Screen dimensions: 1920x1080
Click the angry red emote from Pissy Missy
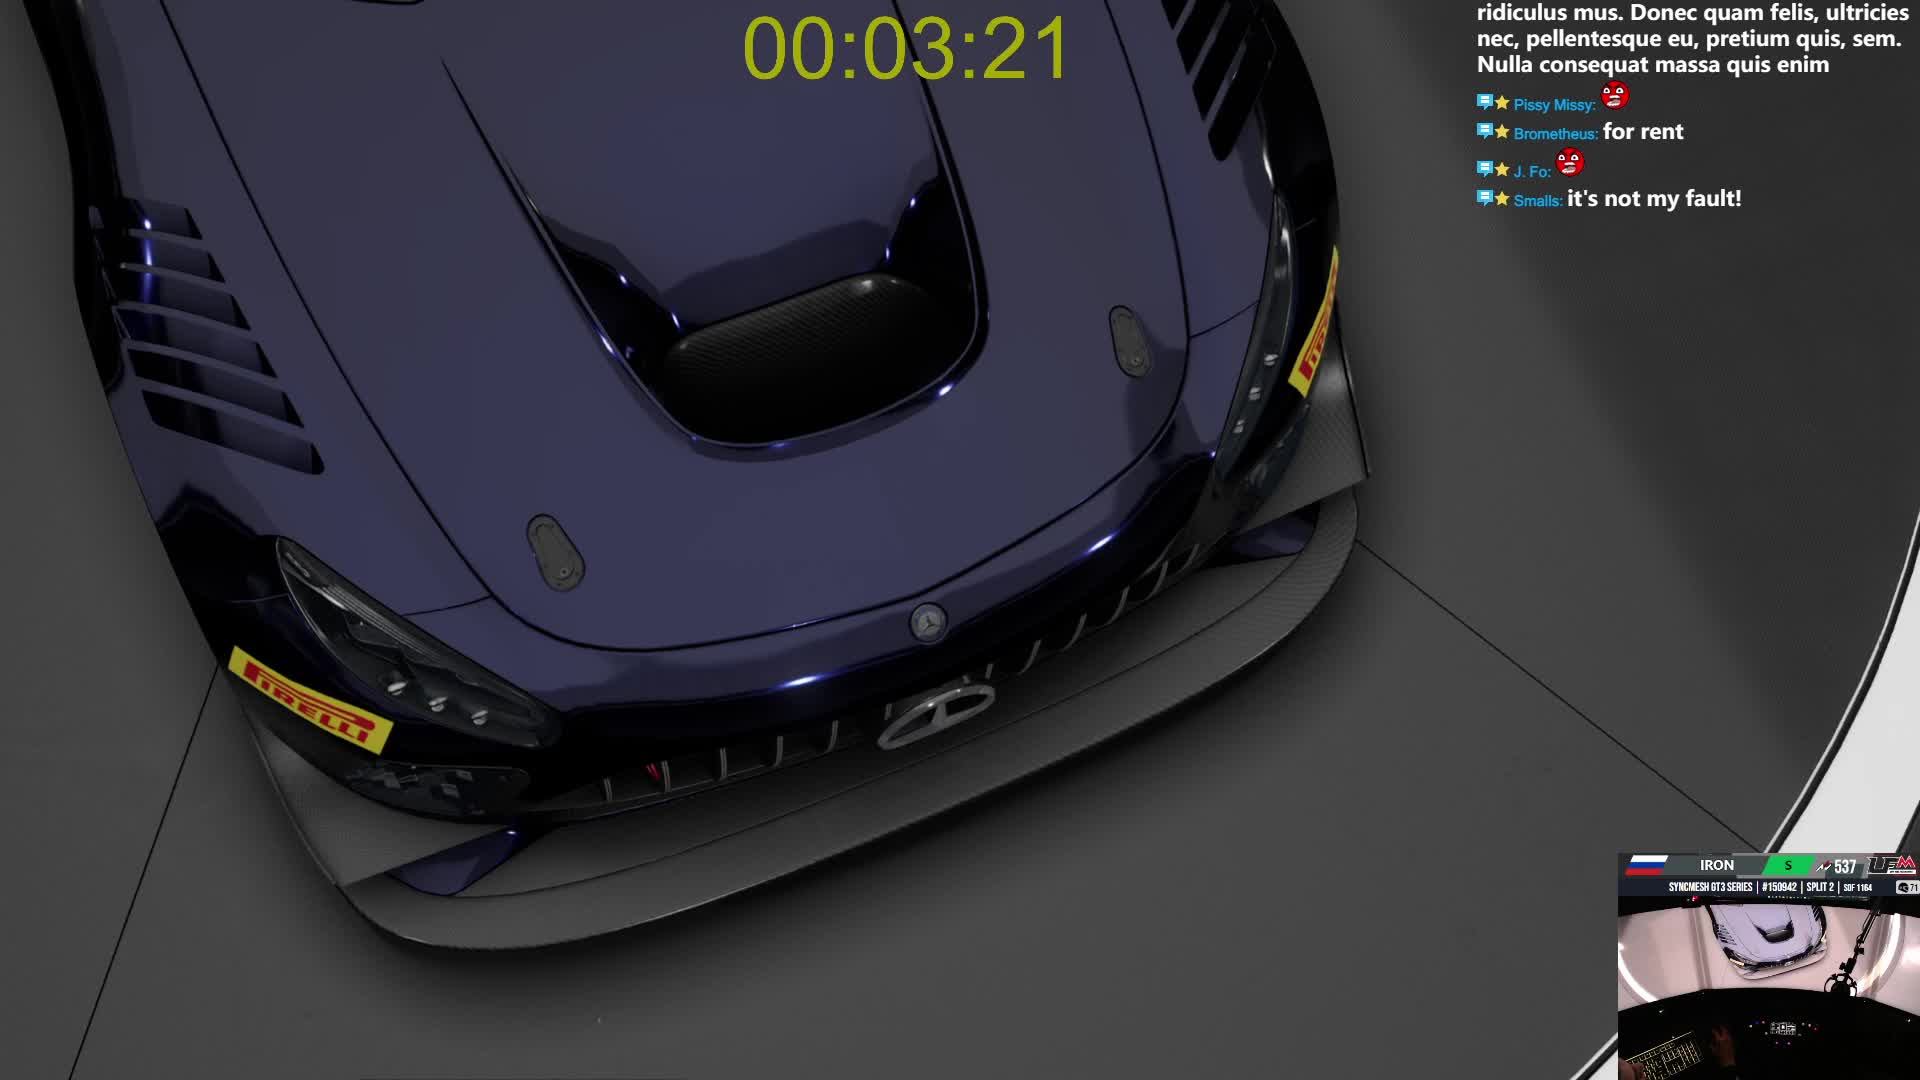point(1614,95)
